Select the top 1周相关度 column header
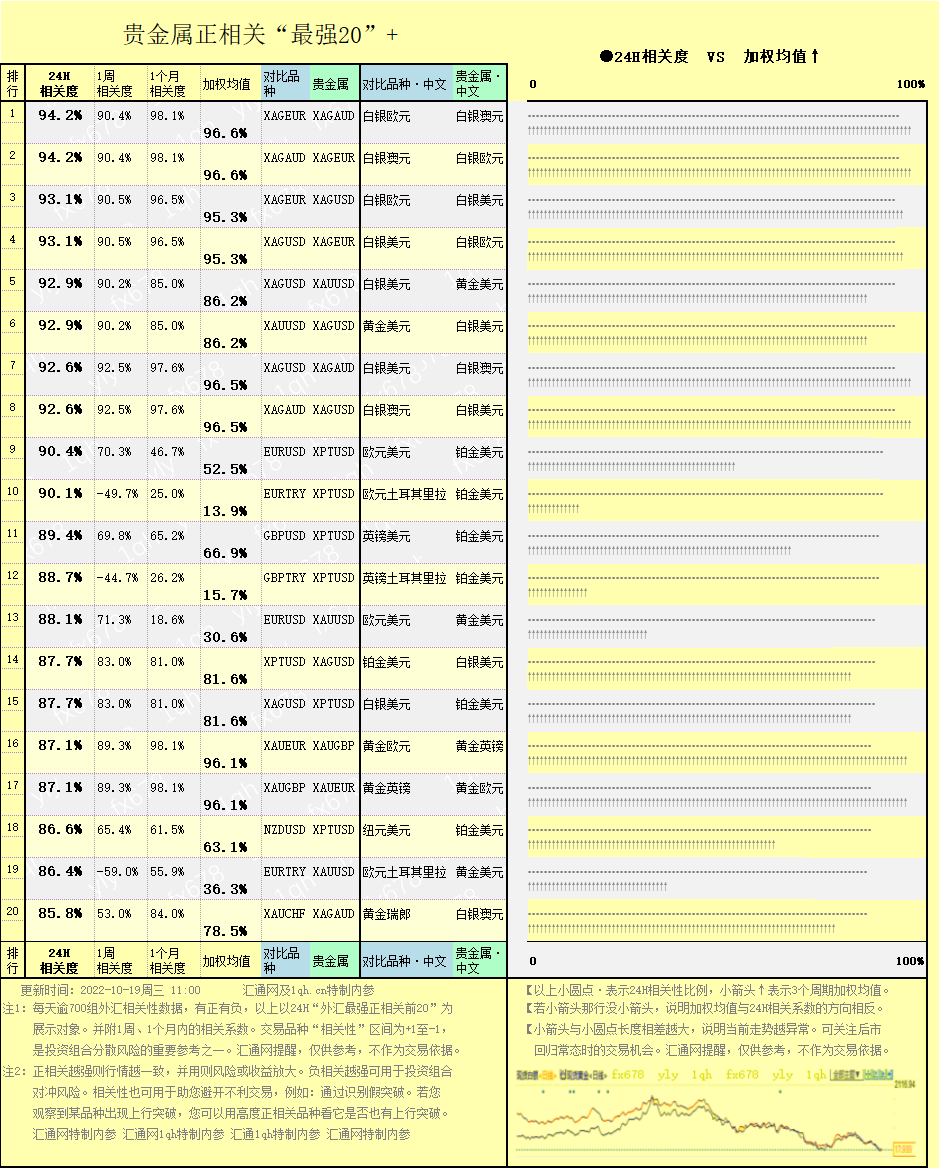 coord(114,83)
